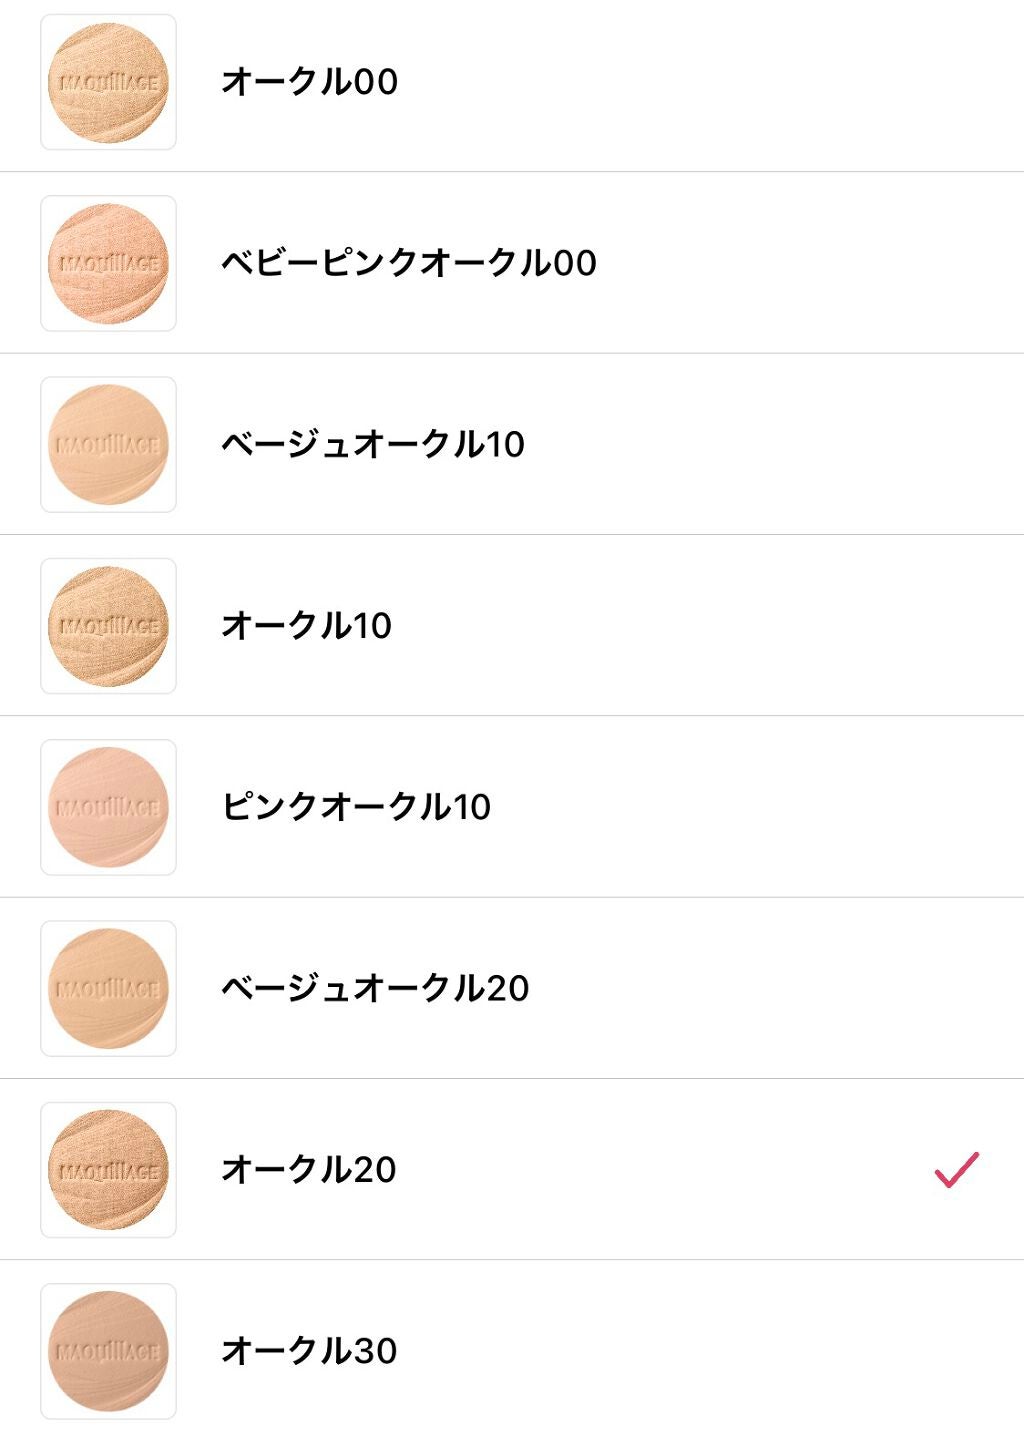Choose the ベビーピンクオークル00 label text

[408, 263]
